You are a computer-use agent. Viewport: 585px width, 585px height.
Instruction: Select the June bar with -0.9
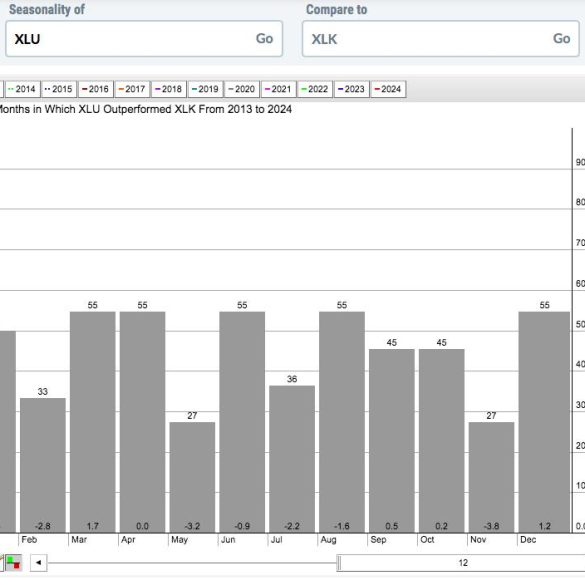pos(242,422)
